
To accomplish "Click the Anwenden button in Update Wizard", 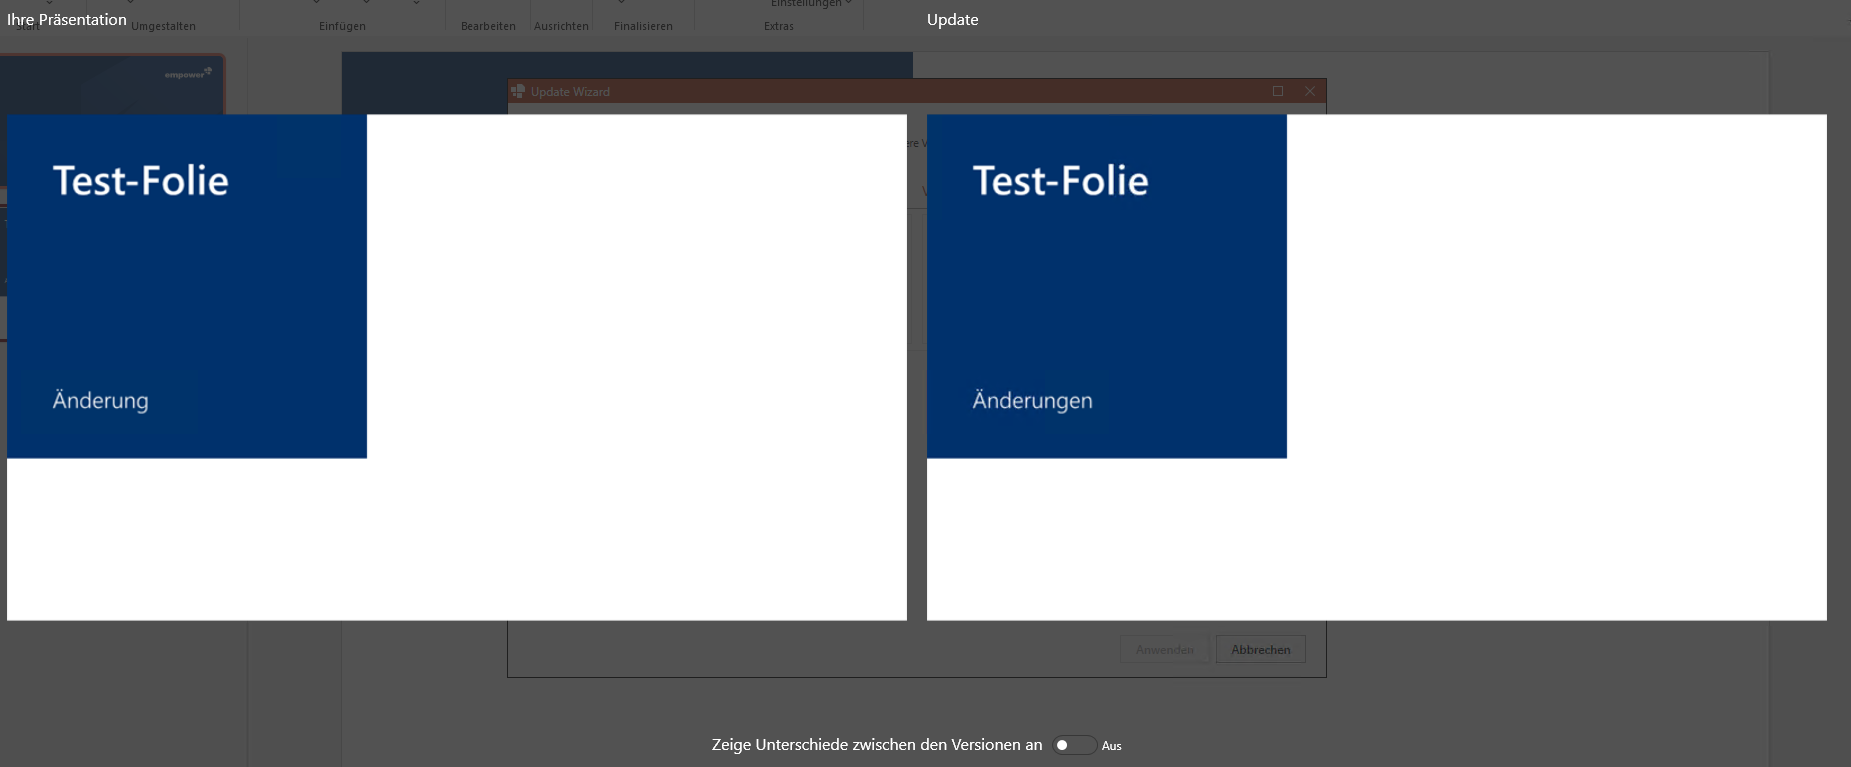I will 1165,649.
